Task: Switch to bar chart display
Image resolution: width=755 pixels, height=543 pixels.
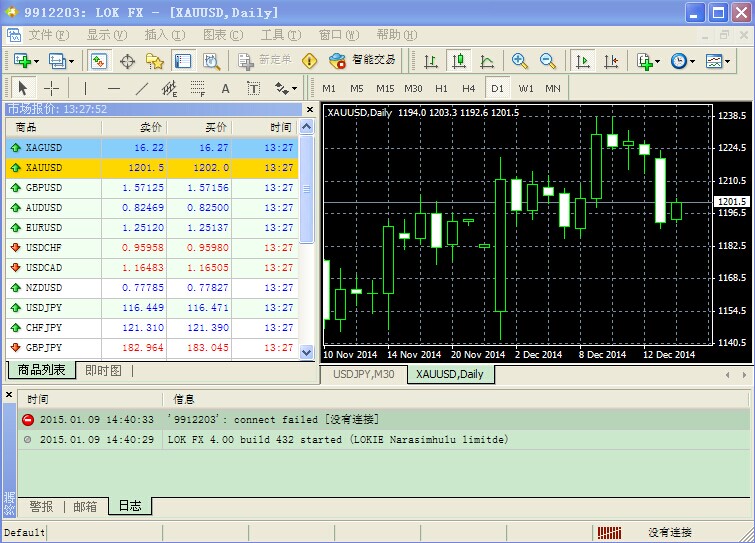Action: (x=431, y=61)
